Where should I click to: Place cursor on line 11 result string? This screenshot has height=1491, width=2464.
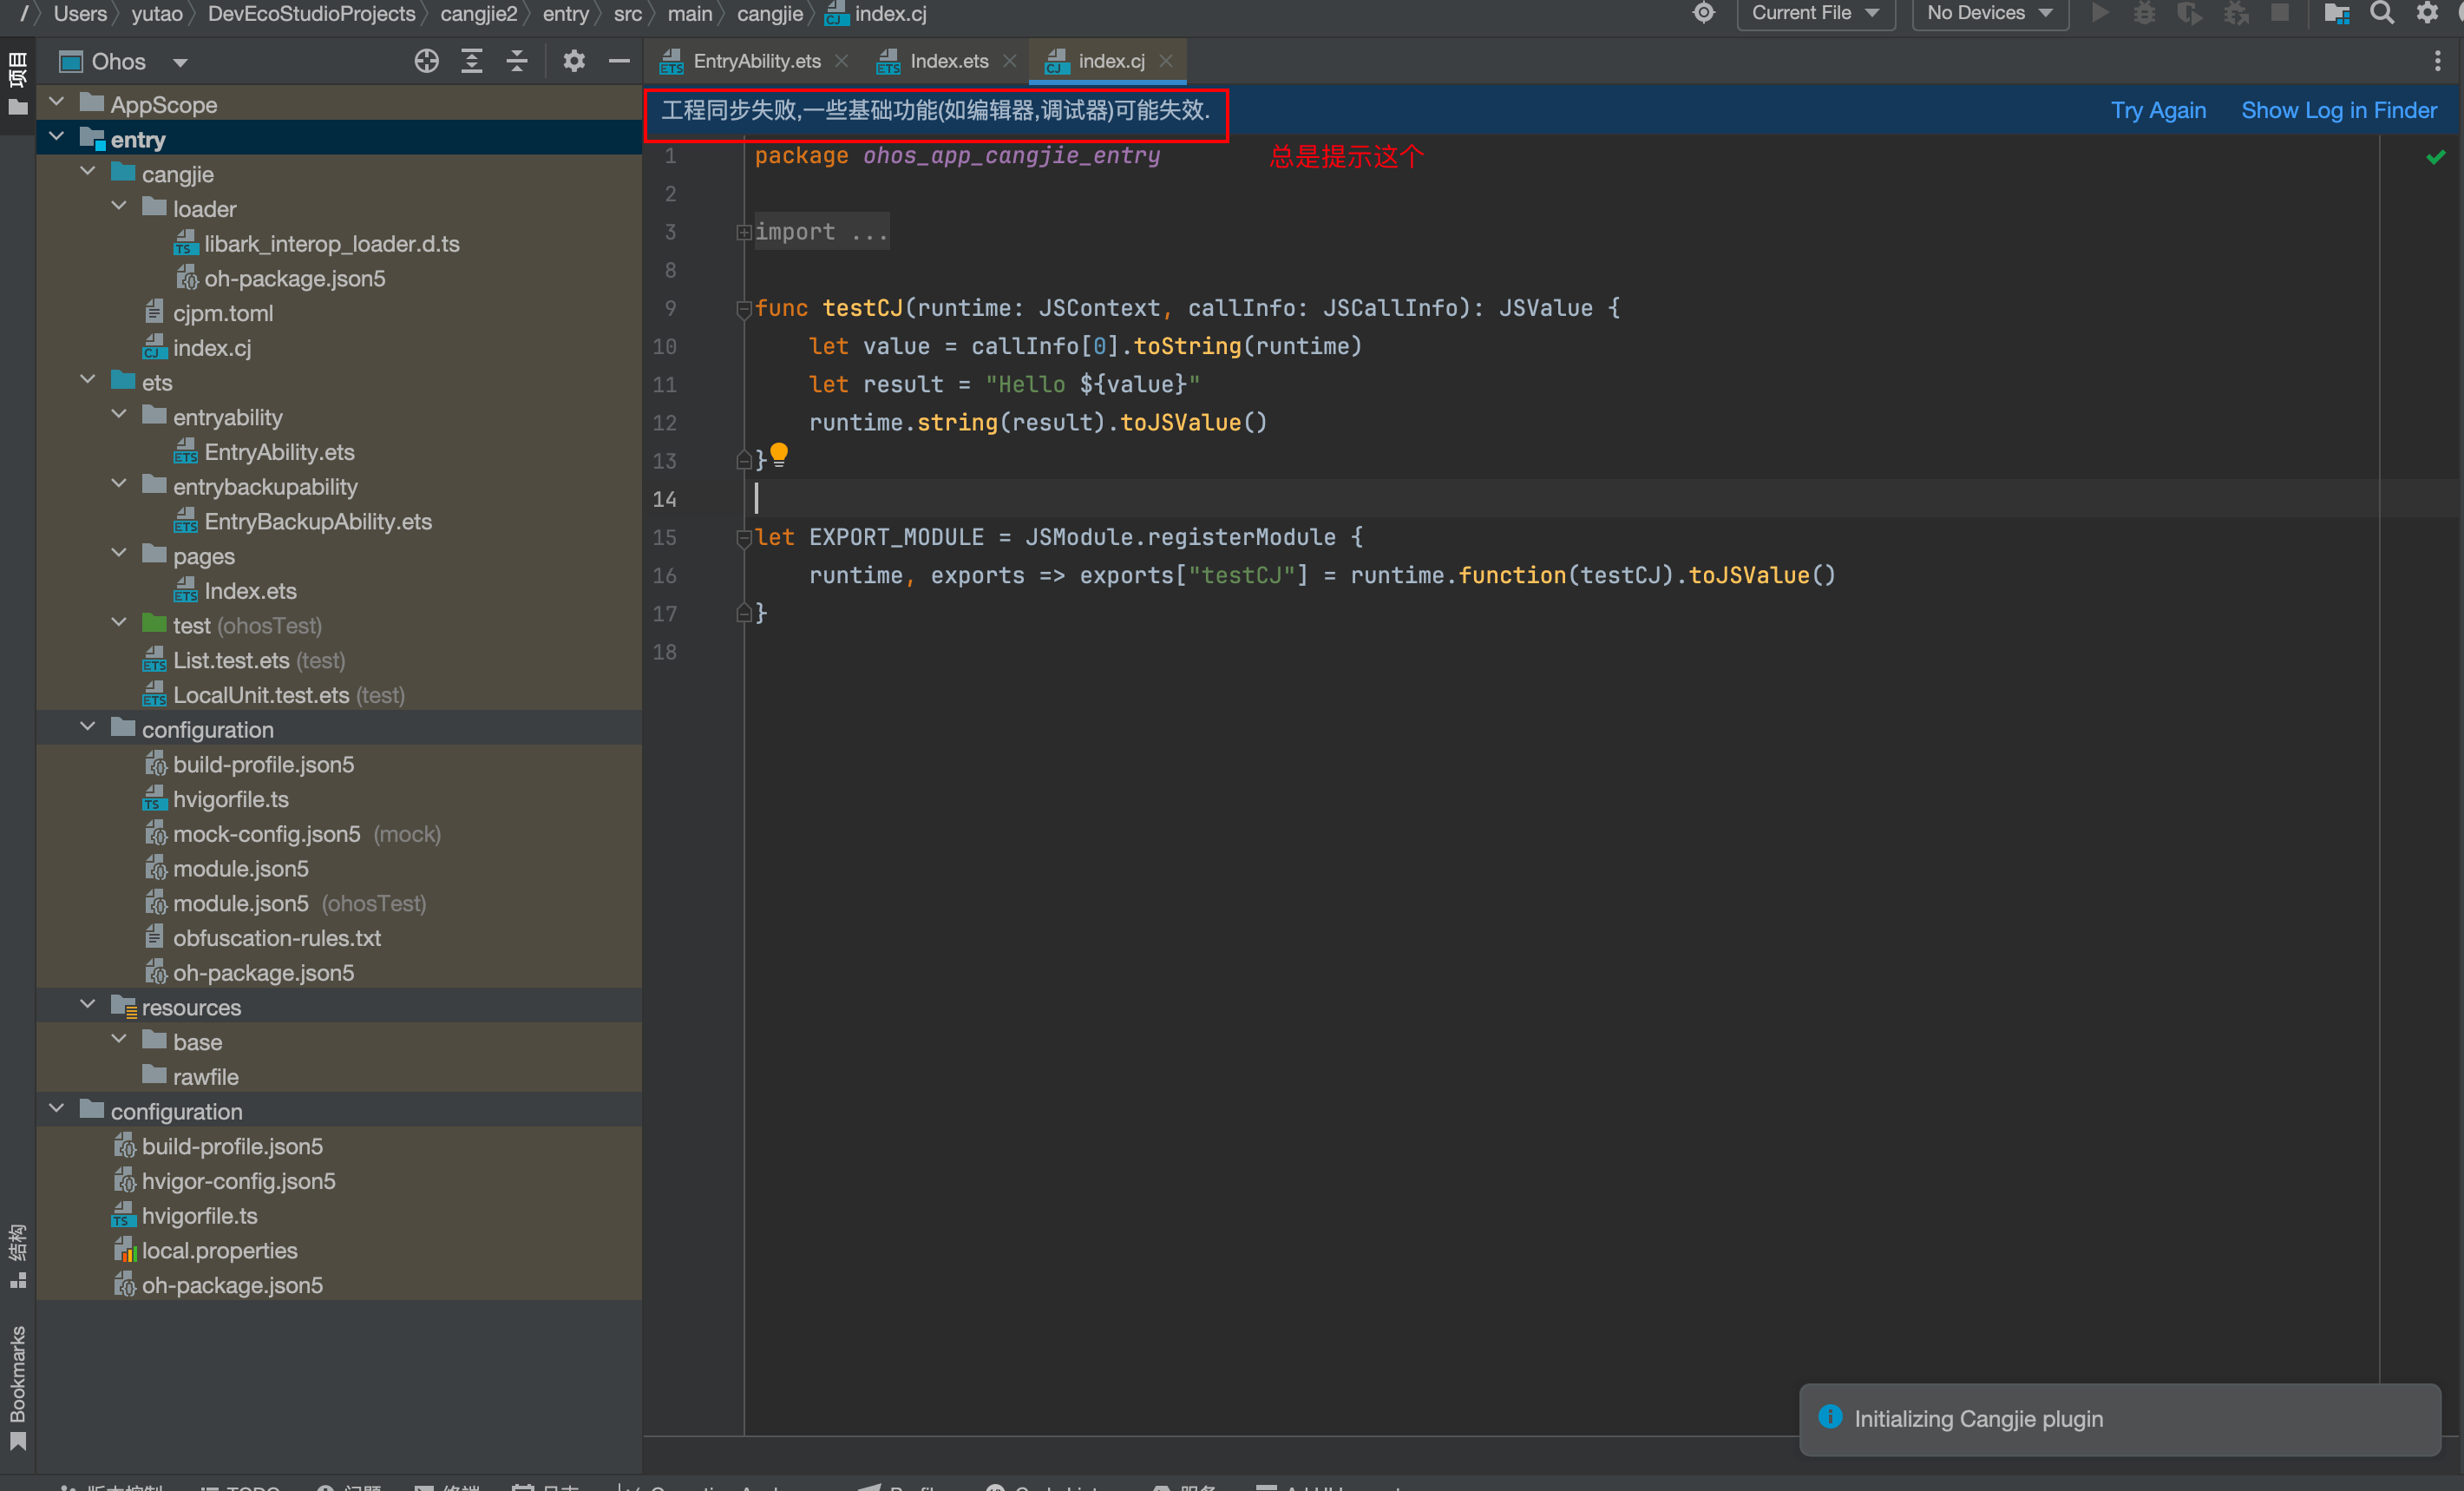1092,384
